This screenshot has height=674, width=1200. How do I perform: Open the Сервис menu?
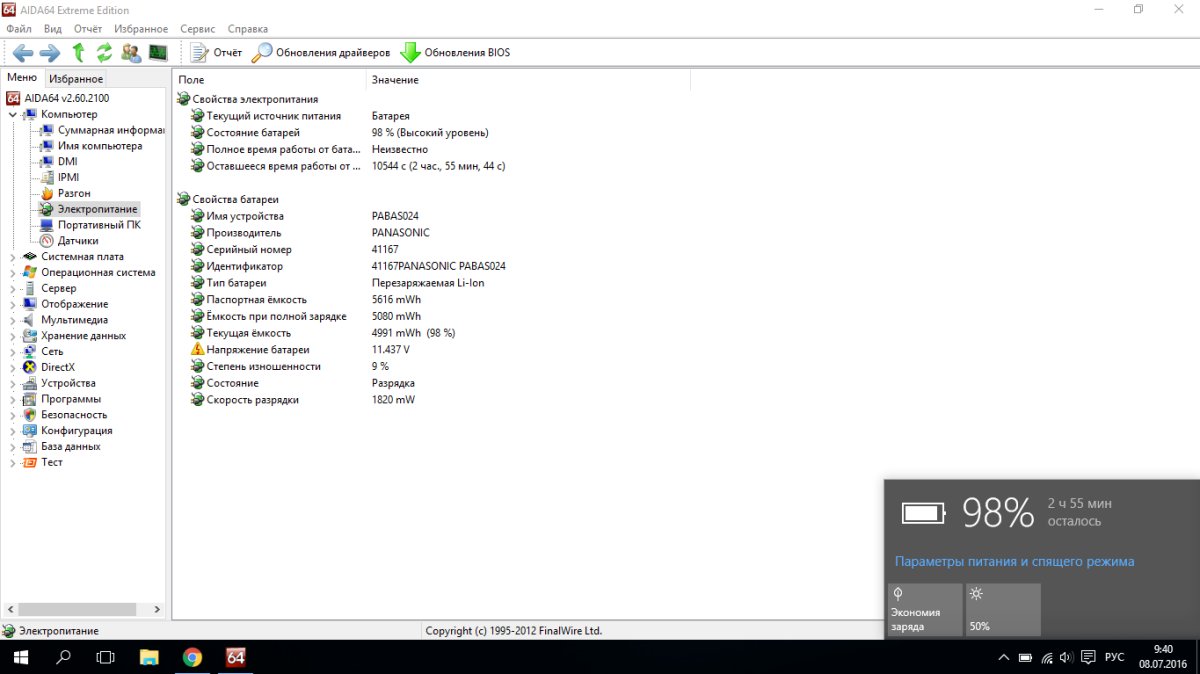pos(198,29)
